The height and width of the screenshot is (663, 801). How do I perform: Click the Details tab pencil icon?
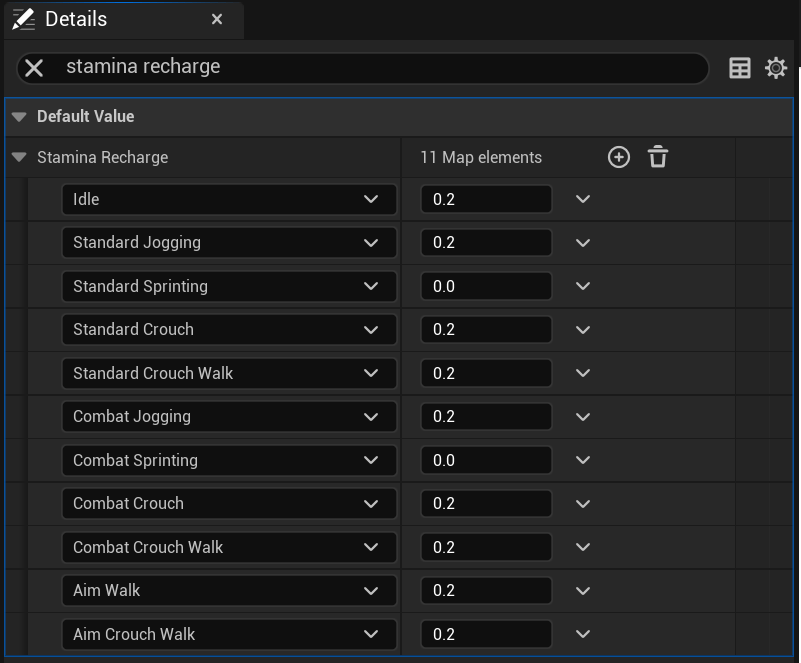point(23,19)
